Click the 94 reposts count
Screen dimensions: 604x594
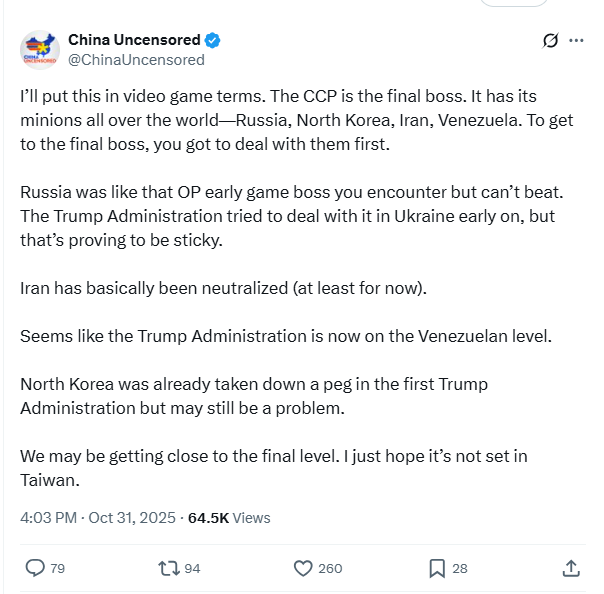(192, 568)
